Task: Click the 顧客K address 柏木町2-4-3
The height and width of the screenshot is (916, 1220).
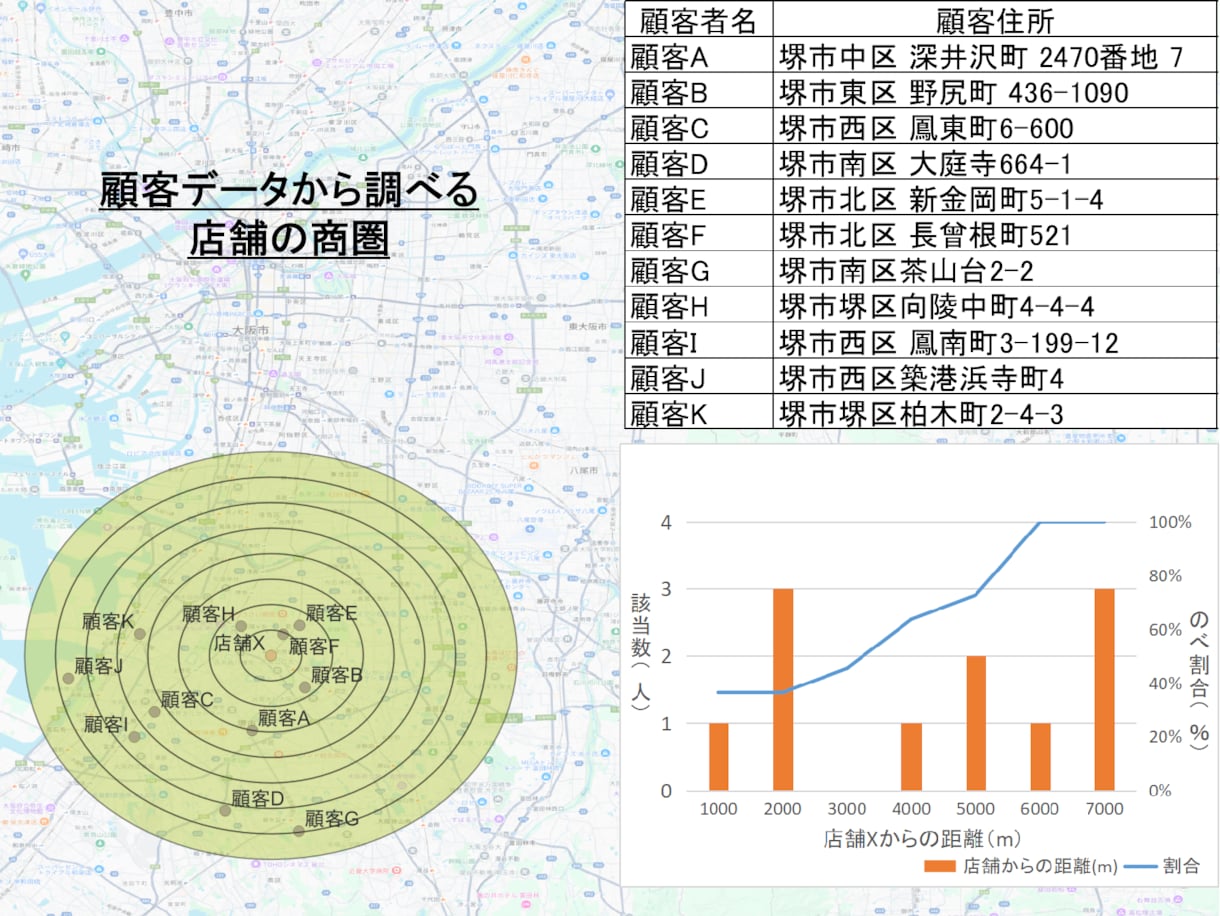Action: coord(995,413)
